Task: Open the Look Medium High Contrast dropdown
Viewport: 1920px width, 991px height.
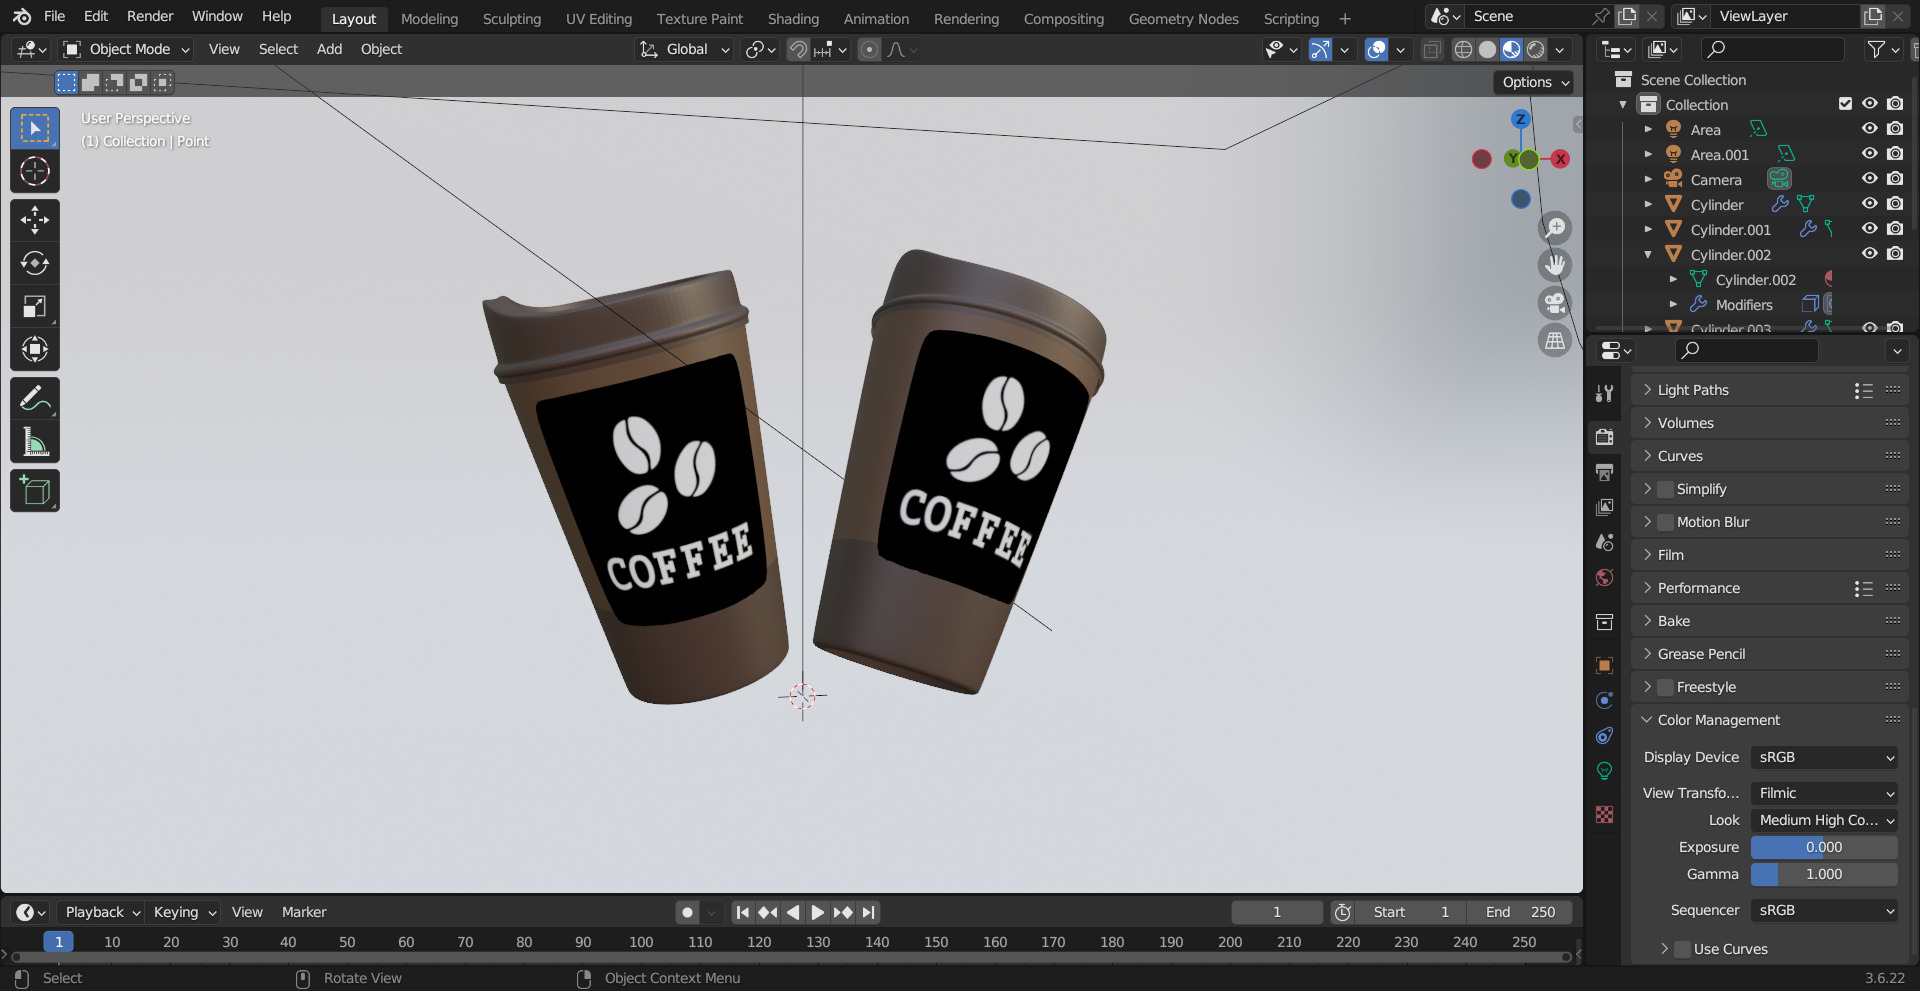Action: pyautogui.click(x=1825, y=820)
